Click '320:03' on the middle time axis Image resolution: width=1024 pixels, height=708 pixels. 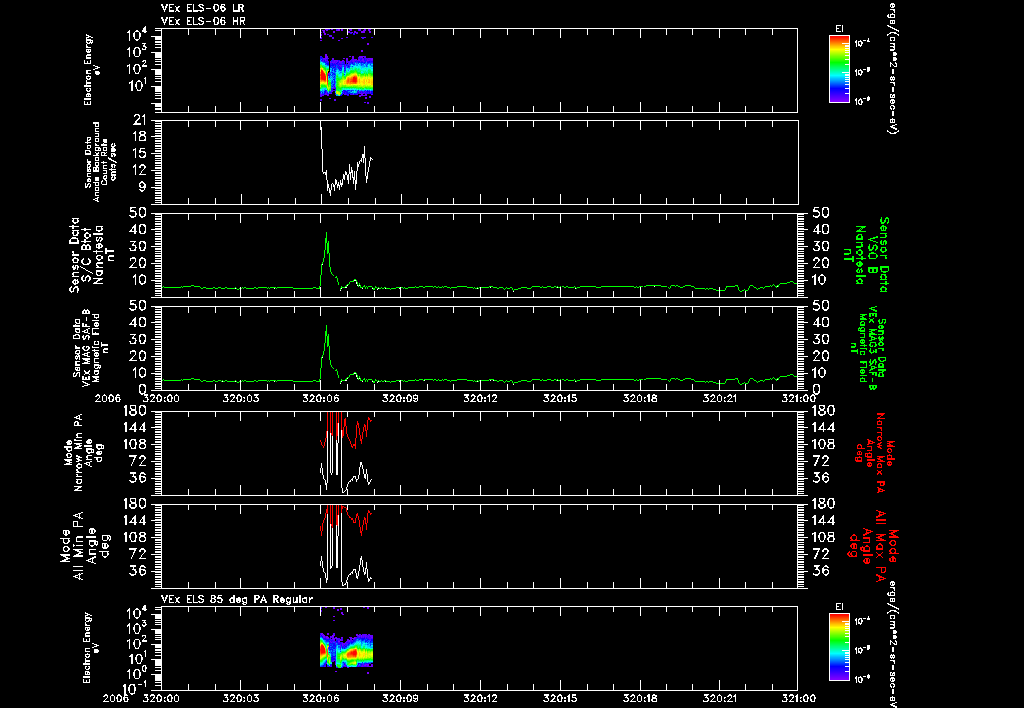(241, 397)
